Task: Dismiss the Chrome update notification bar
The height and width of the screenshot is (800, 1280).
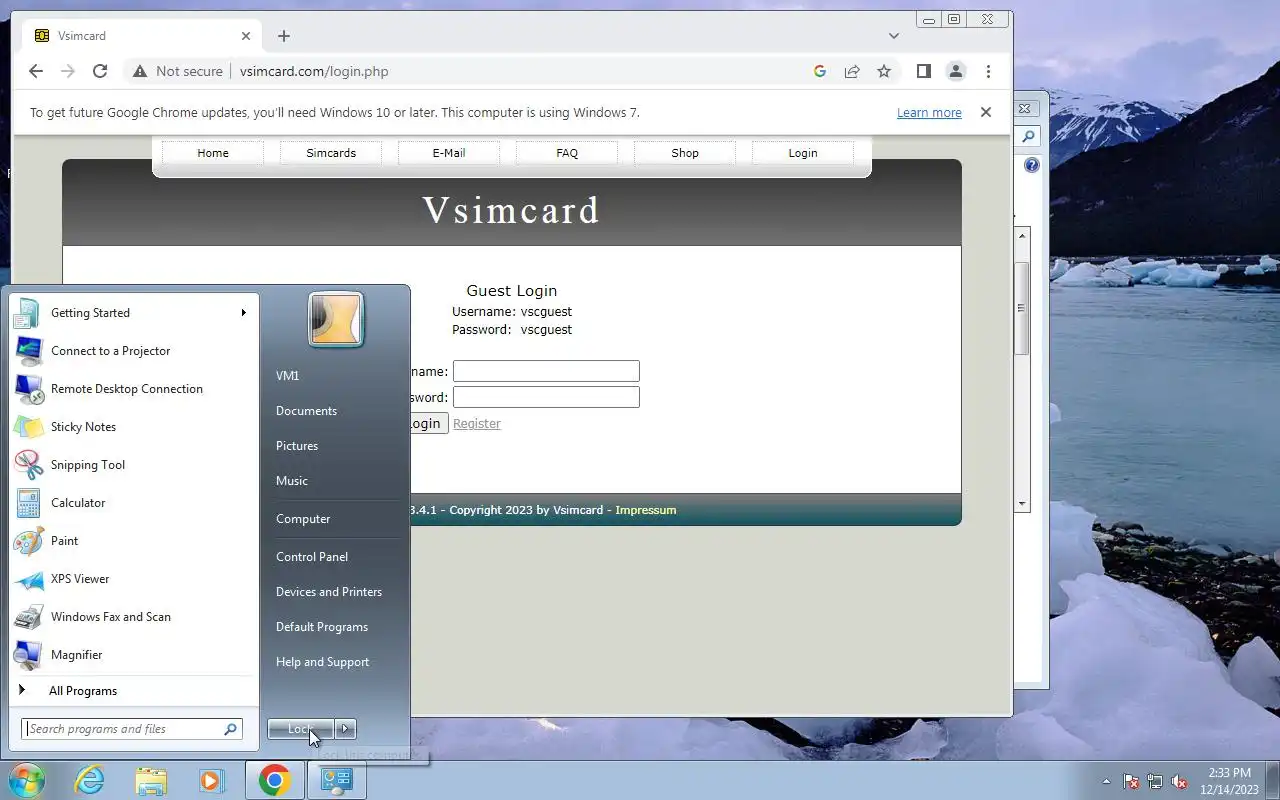Action: click(986, 112)
